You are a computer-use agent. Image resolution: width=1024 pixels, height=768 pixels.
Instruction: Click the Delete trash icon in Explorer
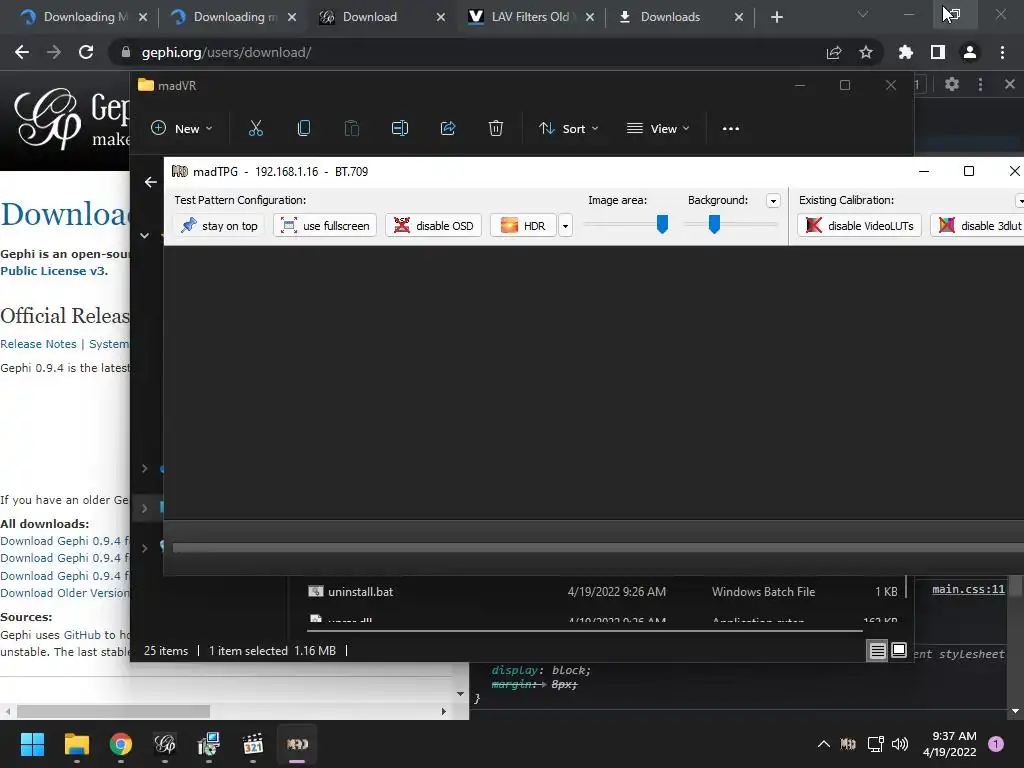point(496,129)
